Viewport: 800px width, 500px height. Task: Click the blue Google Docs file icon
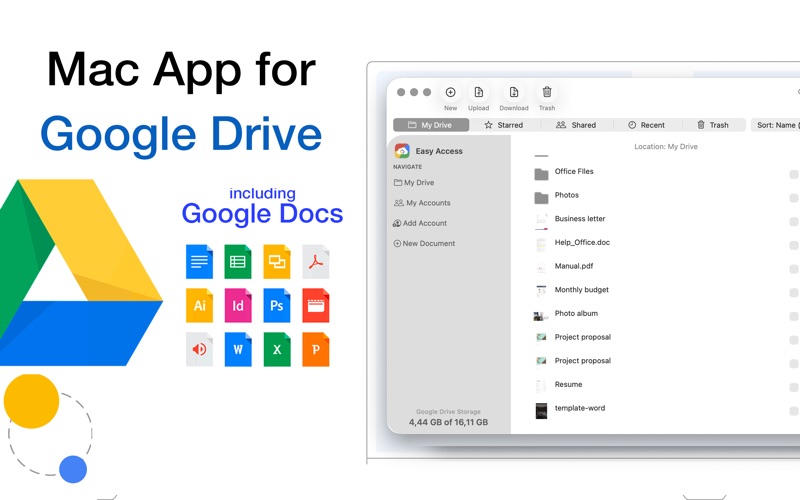(199, 262)
